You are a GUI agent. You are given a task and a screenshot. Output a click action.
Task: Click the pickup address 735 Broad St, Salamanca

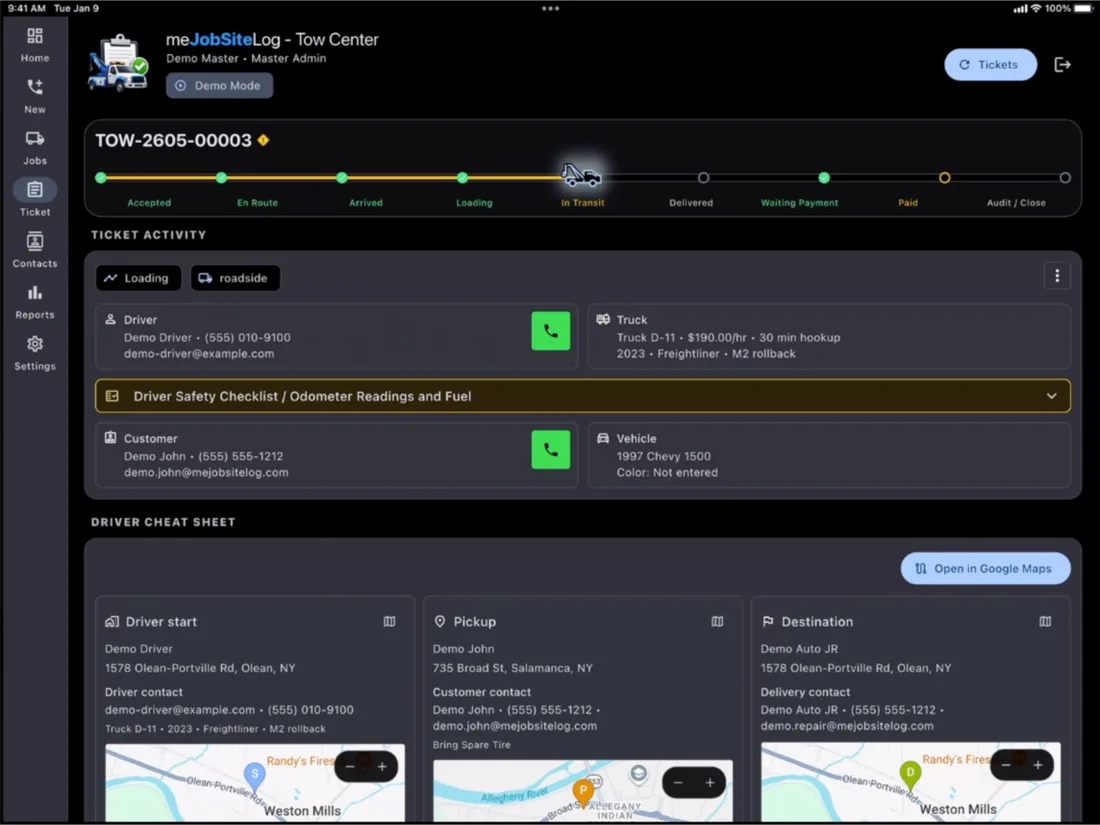[513, 668]
